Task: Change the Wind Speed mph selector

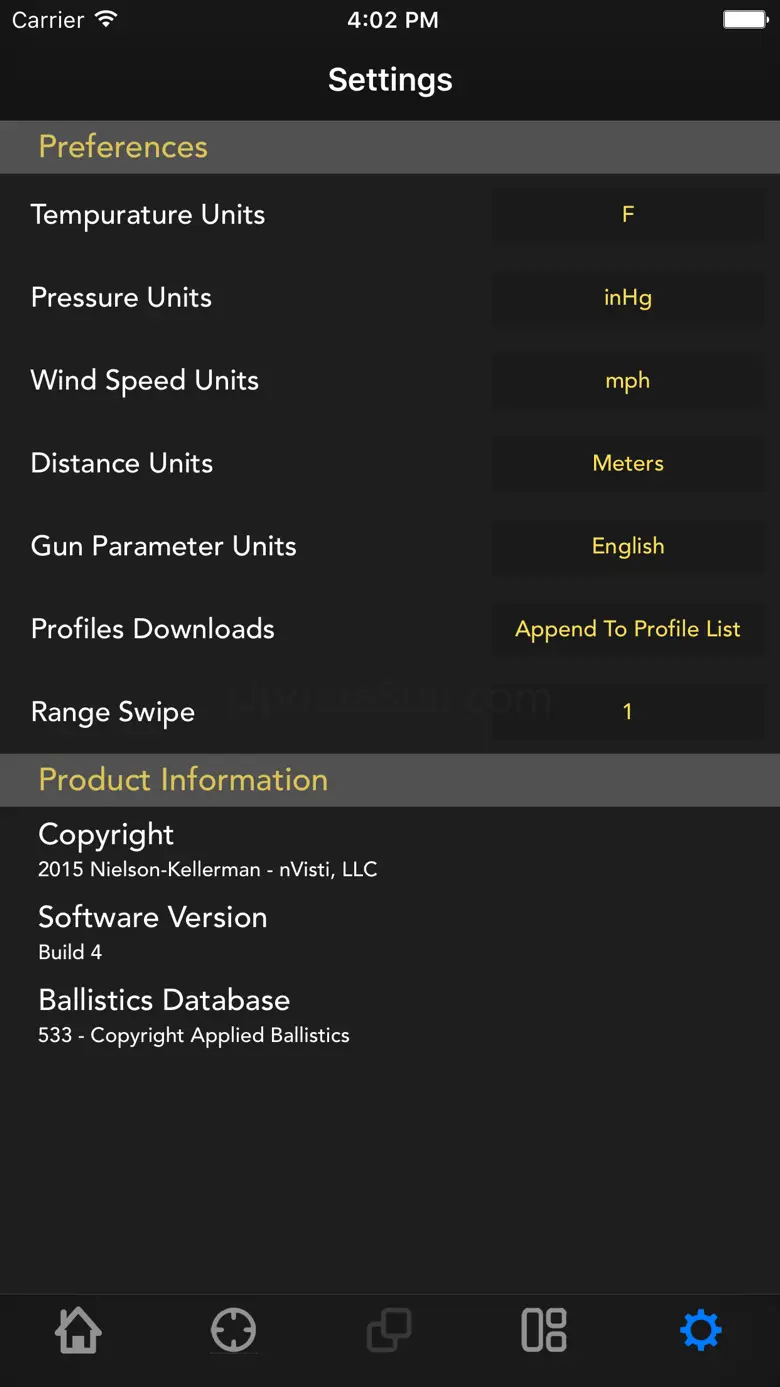Action: point(628,380)
